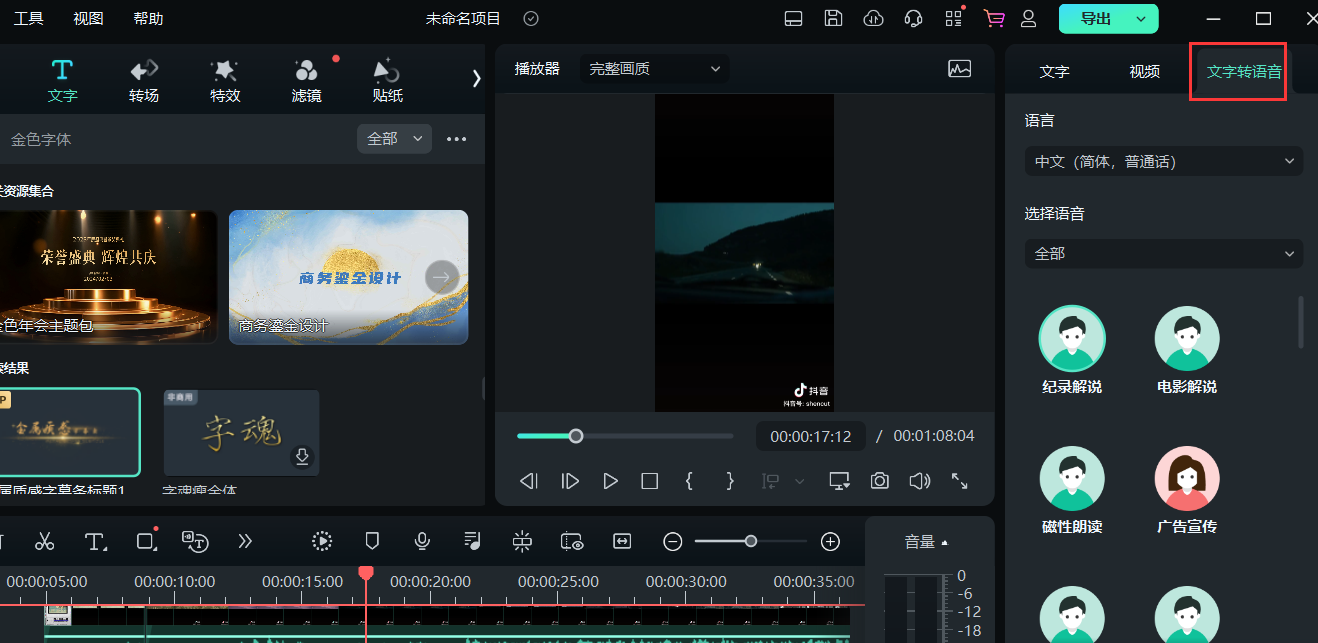Open the 中文（简体，普通话）language dropdown
This screenshot has height=643, width=1318.
click(x=1163, y=161)
